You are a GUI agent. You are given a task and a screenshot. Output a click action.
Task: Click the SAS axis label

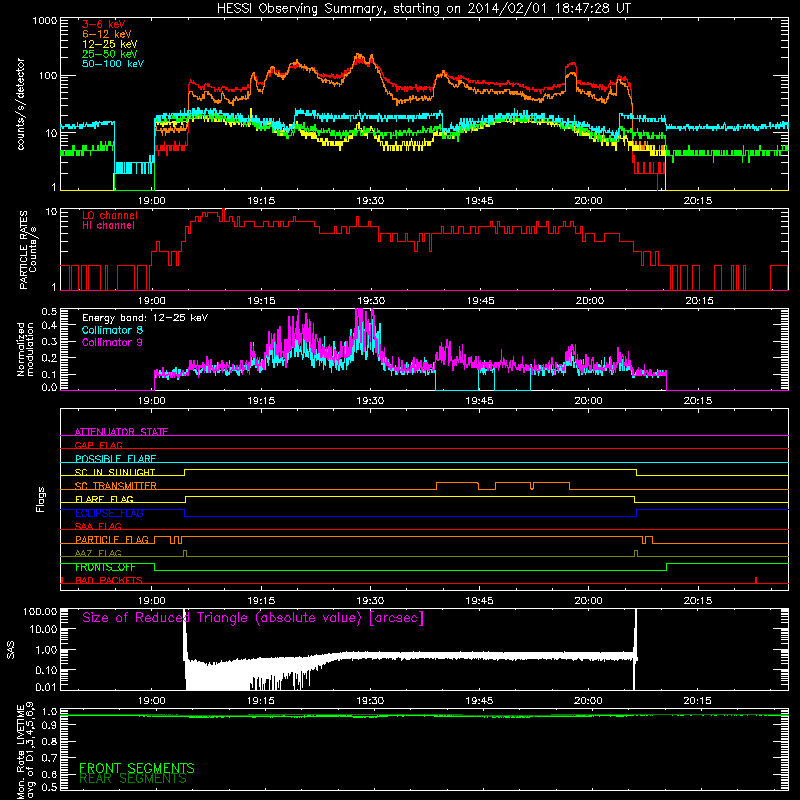(11, 650)
